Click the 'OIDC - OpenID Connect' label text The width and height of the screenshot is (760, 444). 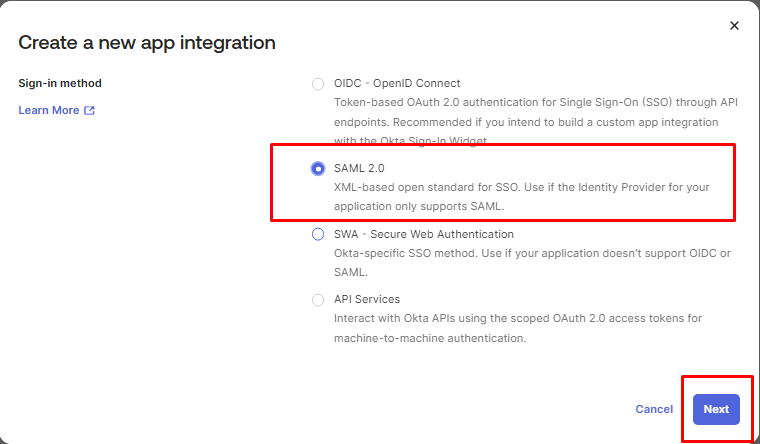point(397,83)
